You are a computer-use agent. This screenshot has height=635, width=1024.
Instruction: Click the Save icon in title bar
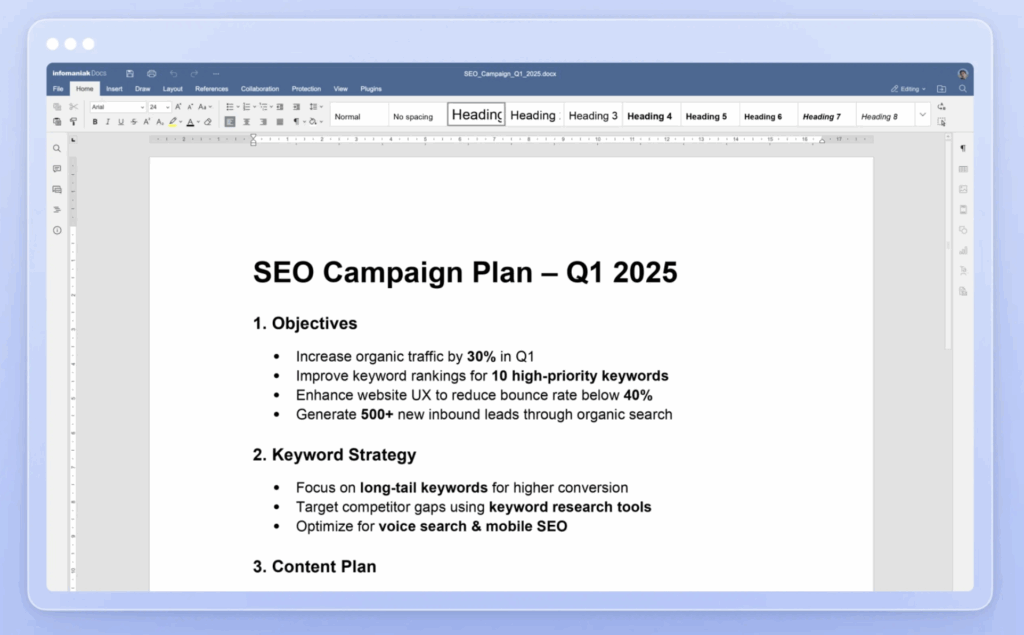click(130, 74)
